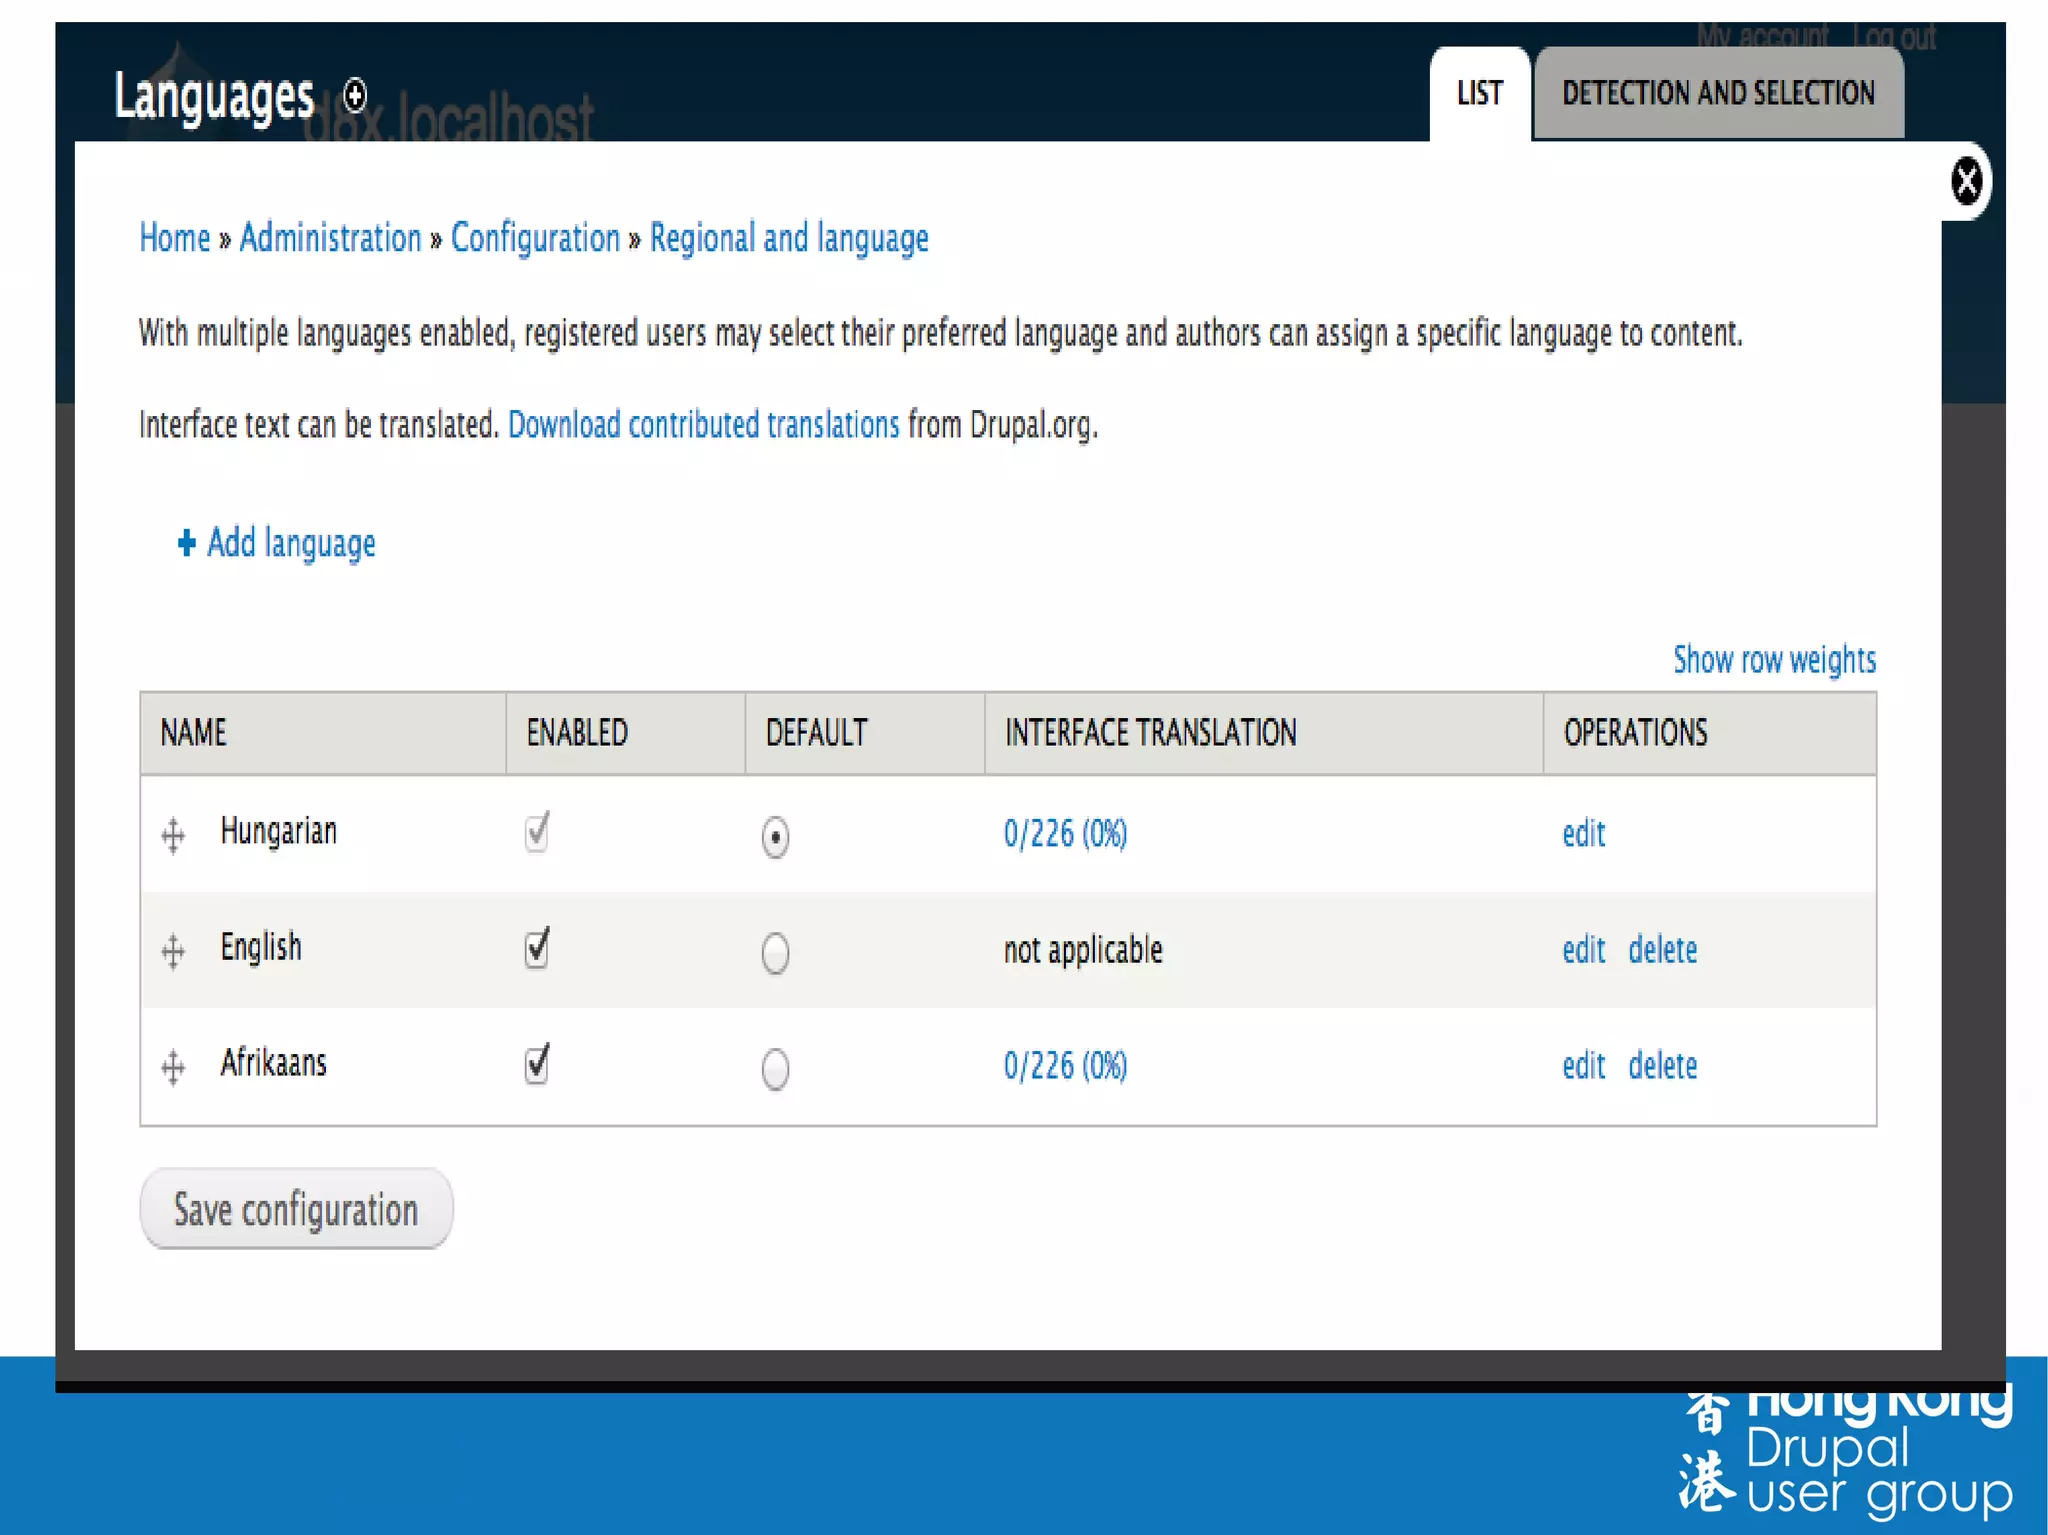The image size is (2048, 1535).
Task: Click the Afrikaans row drag handle
Action: pos(173,1067)
